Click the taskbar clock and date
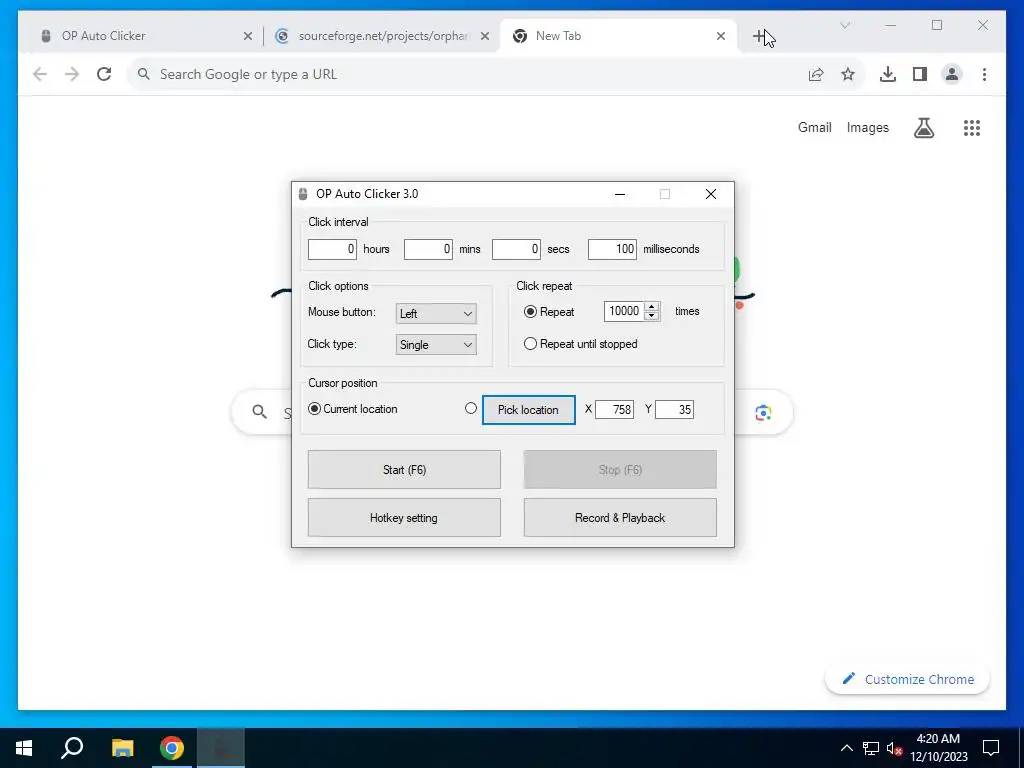Image resolution: width=1024 pixels, height=768 pixels. pos(938,748)
